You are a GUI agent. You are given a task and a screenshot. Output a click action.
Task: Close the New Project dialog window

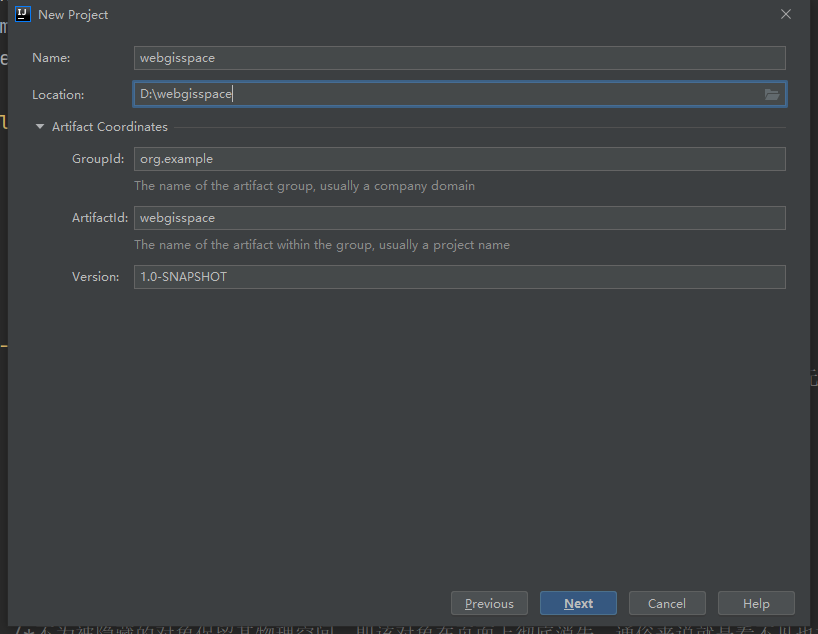(786, 14)
